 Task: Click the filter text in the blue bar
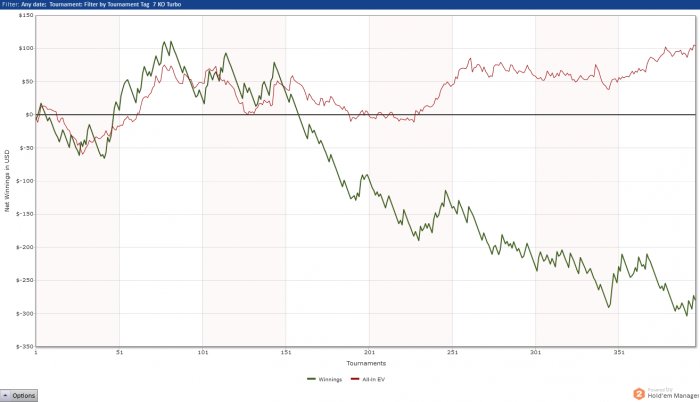tap(92, 4)
